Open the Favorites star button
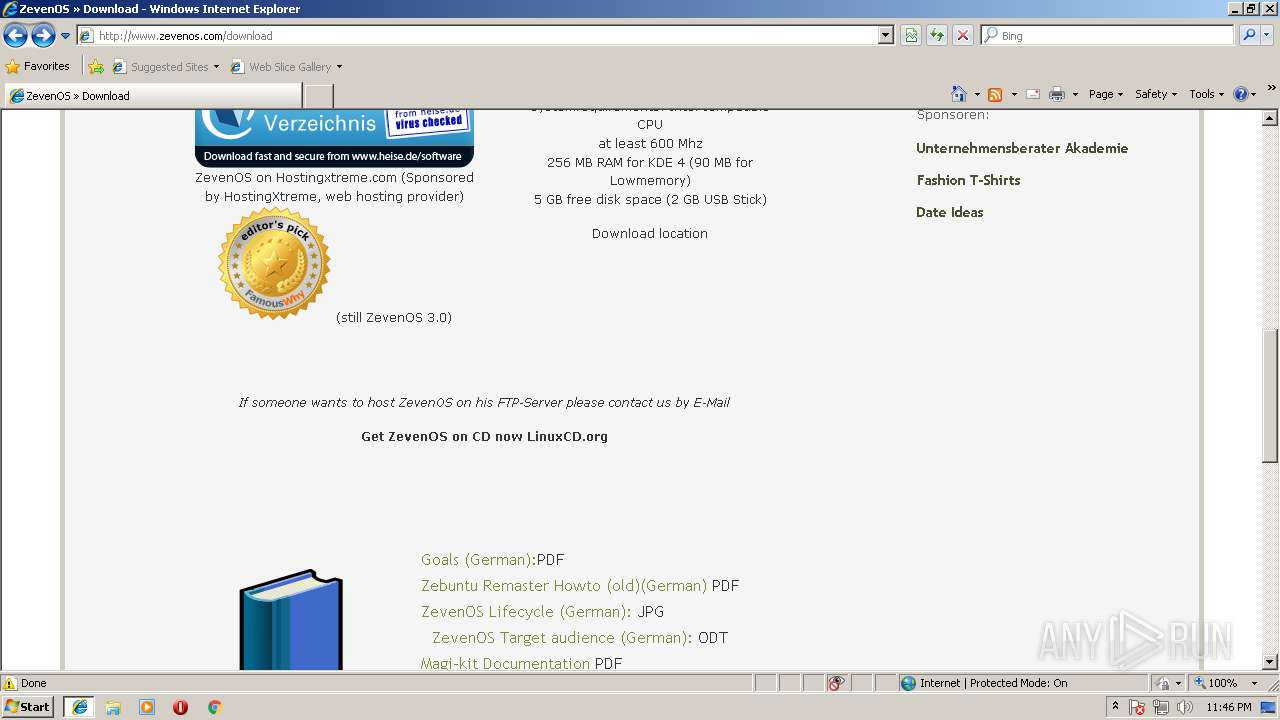 (x=38, y=67)
